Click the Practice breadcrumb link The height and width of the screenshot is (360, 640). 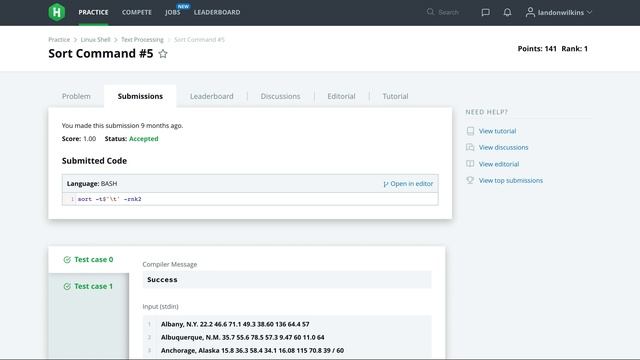(x=59, y=40)
